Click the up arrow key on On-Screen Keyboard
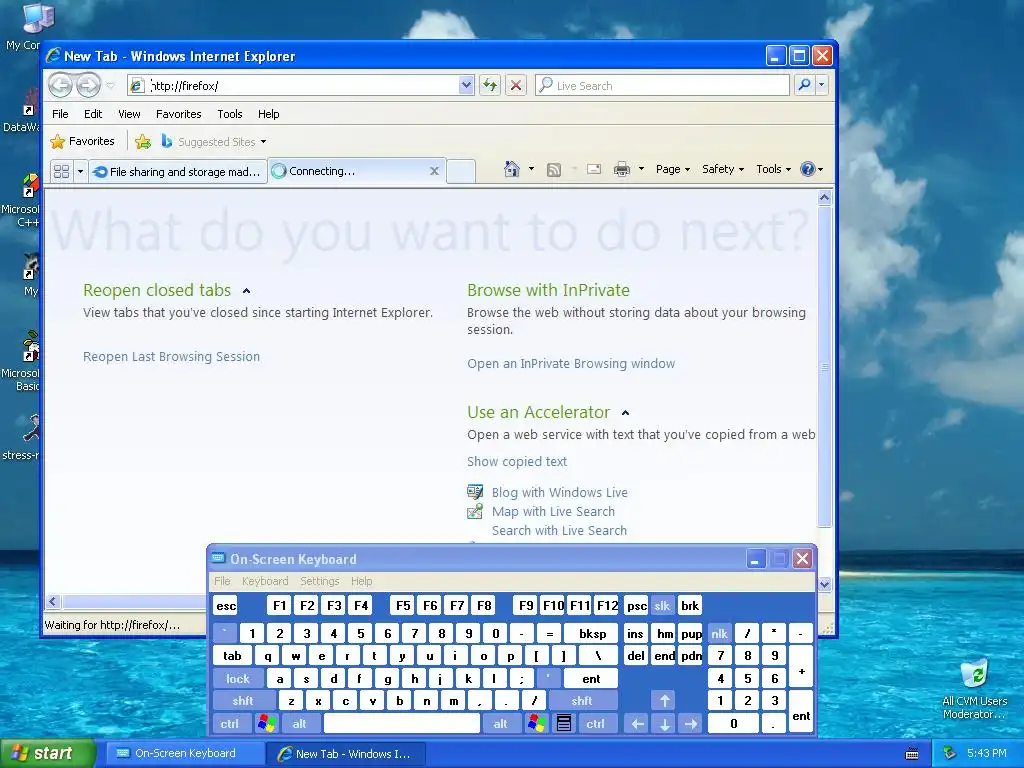Screen dimensions: 1024x768 pyautogui.click(x=664, y=701)
